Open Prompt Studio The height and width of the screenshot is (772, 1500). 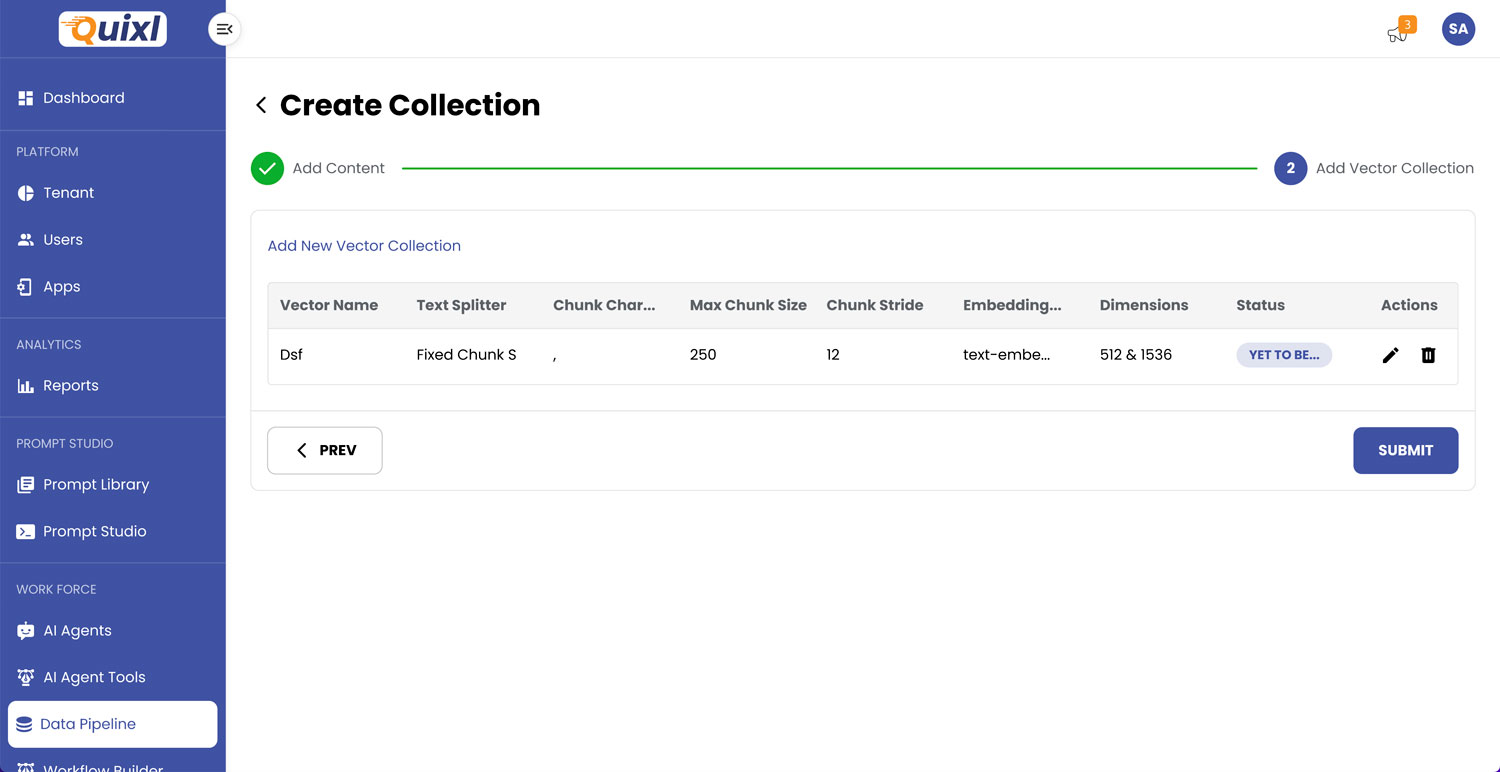[94, 532]
